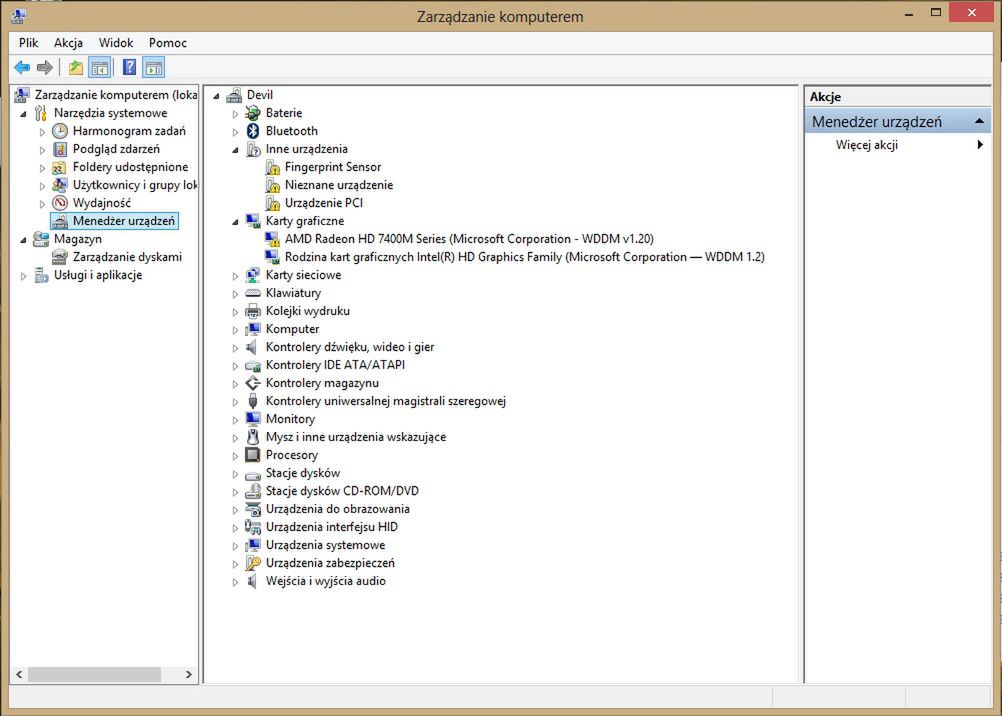Click left pane scroll right arrow
Image resolution: width=1002 pixels, height=716 pixels.
(x=189, y=674)
